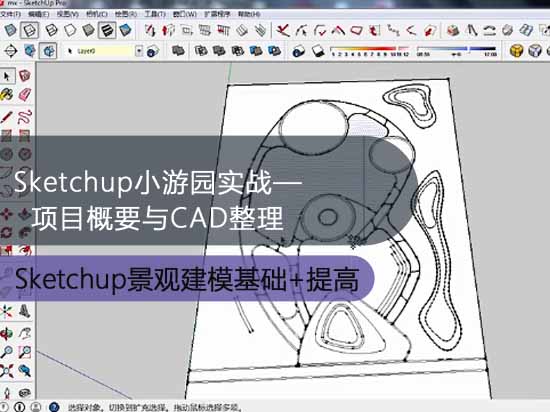
Task: Click the Previous view tool
Action: (25, 370)
